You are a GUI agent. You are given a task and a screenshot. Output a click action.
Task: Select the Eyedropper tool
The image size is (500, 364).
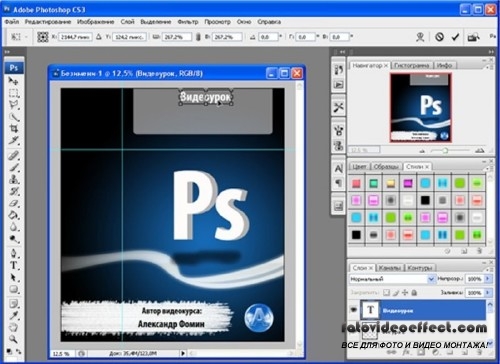(x=13, y=315)
